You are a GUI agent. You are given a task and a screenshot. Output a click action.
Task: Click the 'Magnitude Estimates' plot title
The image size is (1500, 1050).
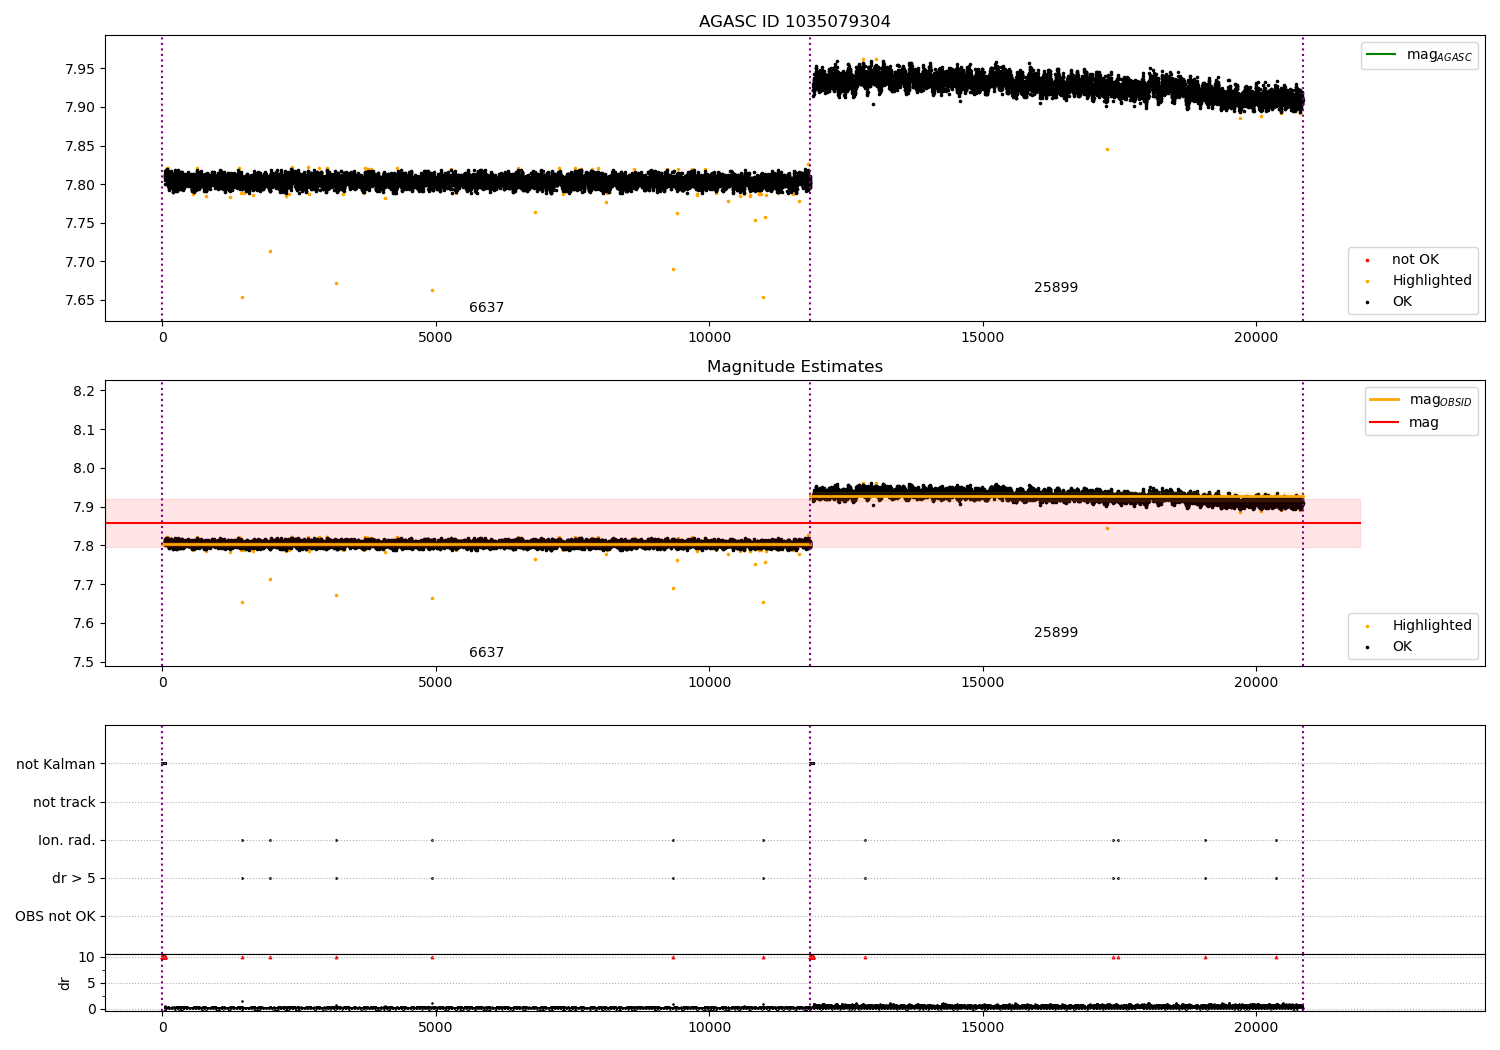pos(794,367)
